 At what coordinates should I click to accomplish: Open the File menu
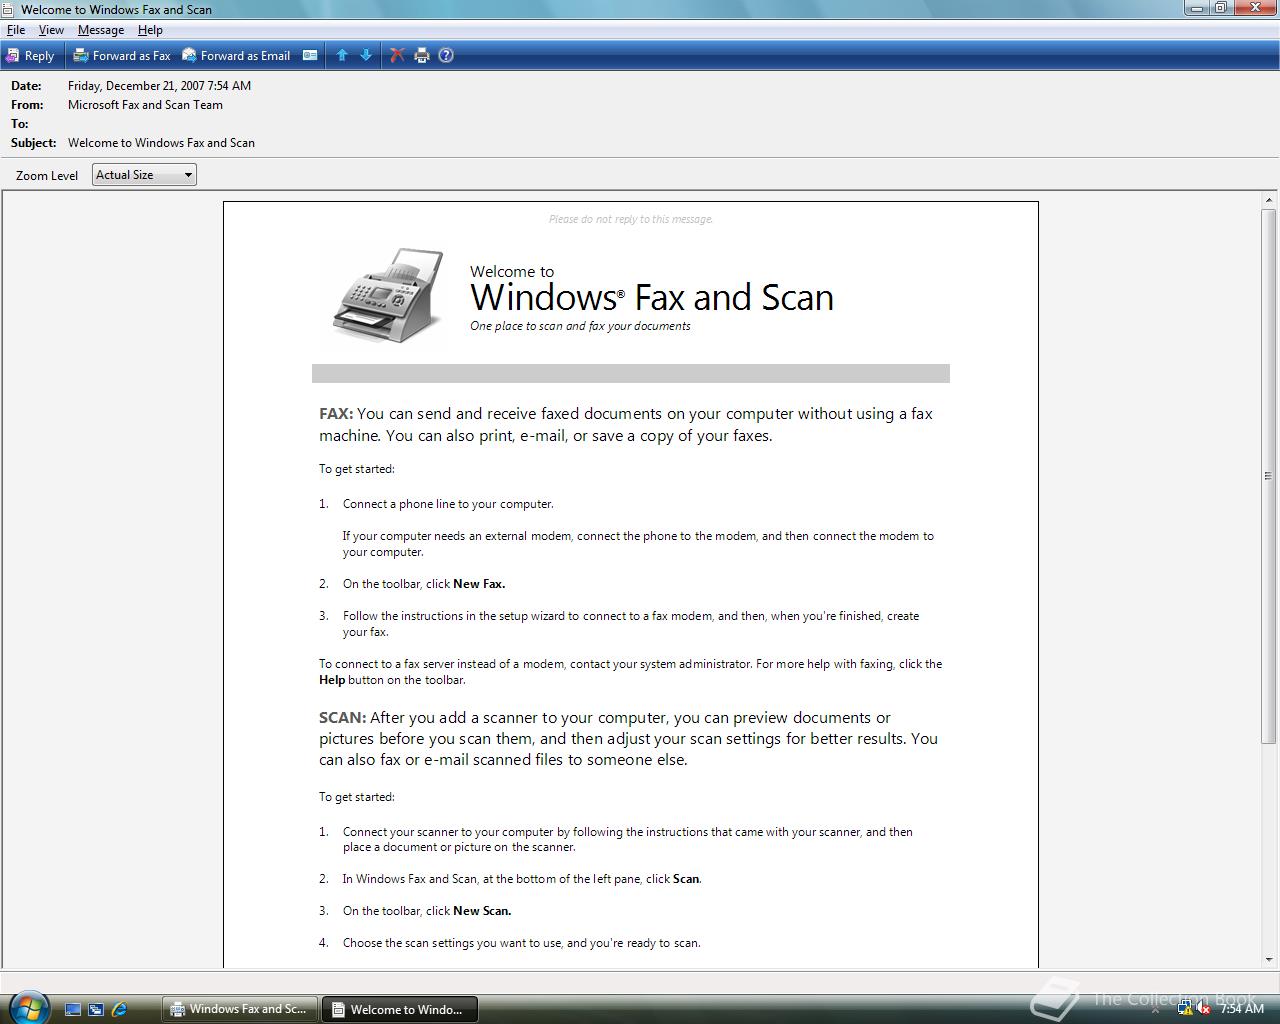click(16, 30)
